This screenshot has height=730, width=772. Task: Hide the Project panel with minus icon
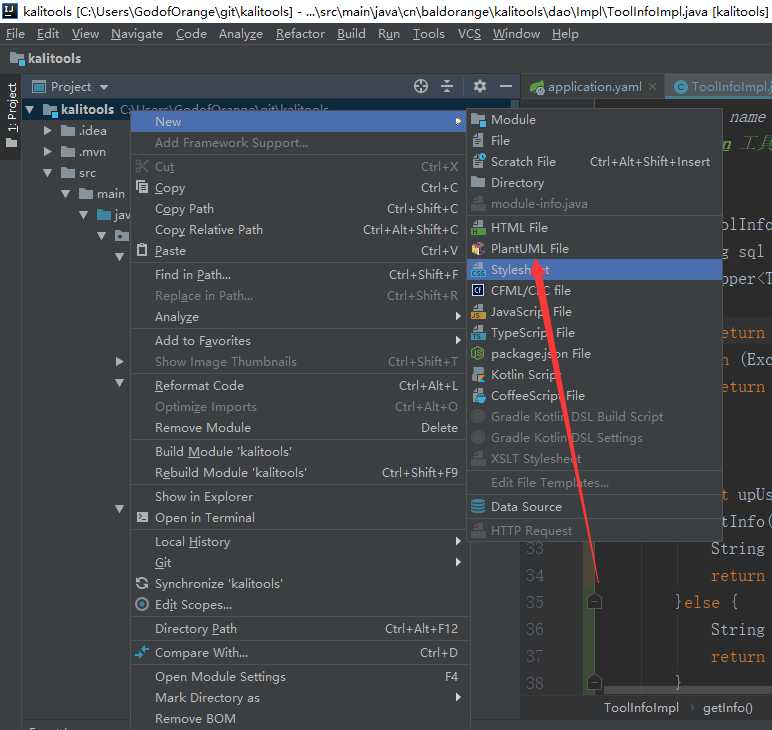506,87
